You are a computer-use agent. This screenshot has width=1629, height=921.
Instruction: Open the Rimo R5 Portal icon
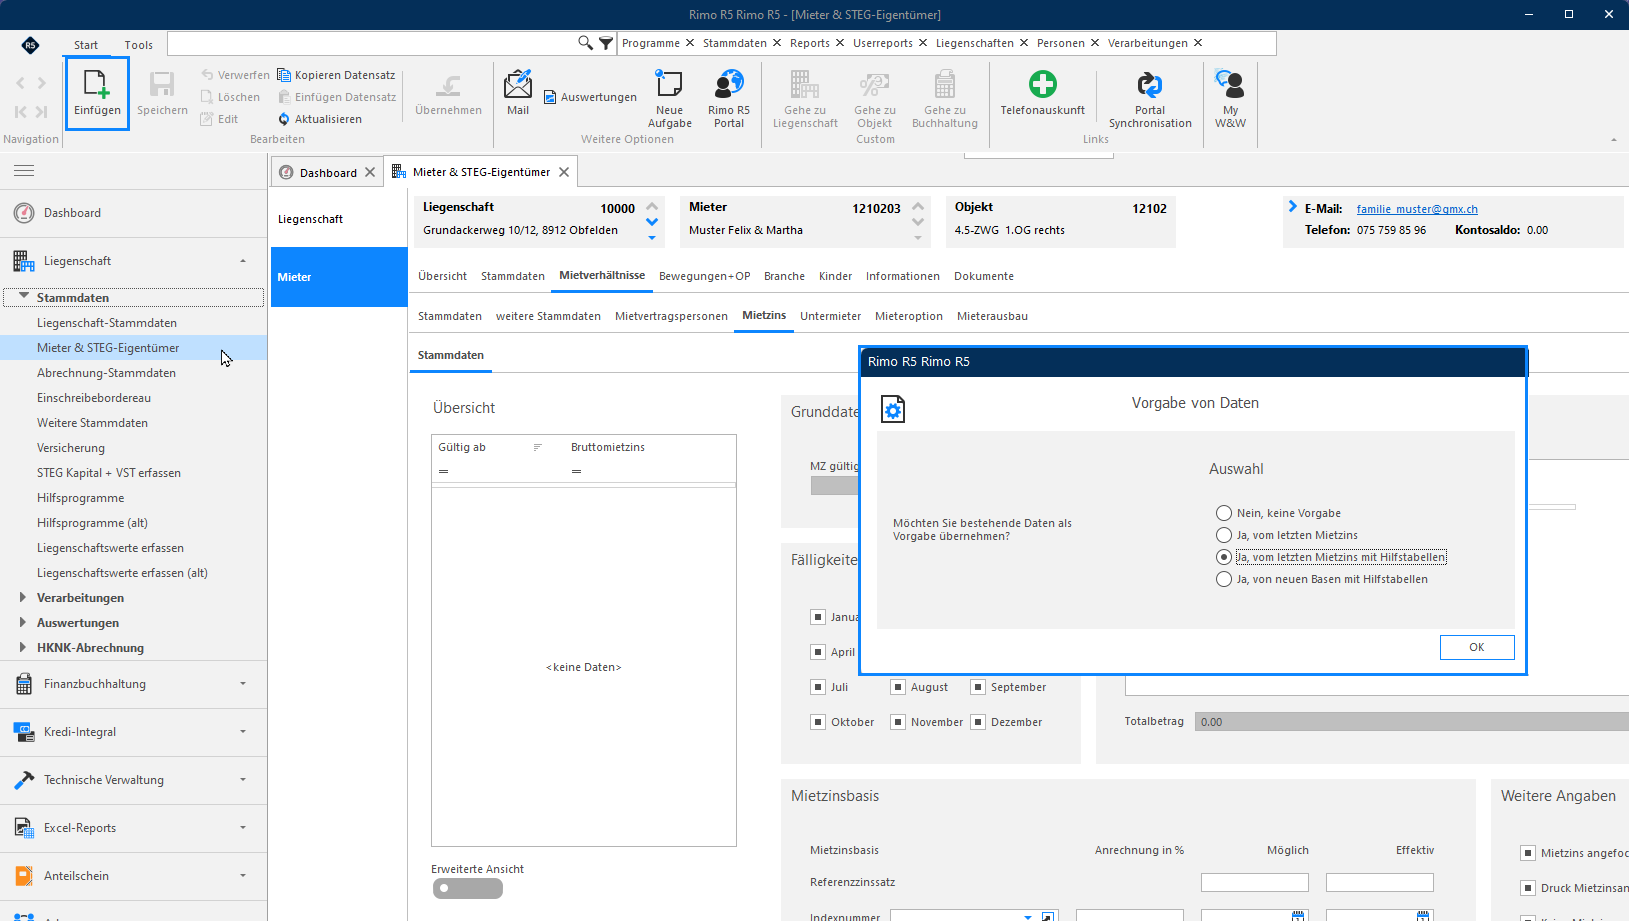(x=729, y=84)
